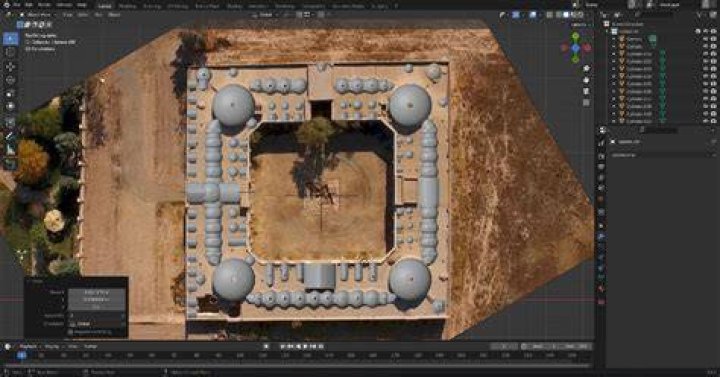This screenshot has height=377, width=720.
Task: Click the viewport zoom magnifier icon
Action: tap(586, 68)
